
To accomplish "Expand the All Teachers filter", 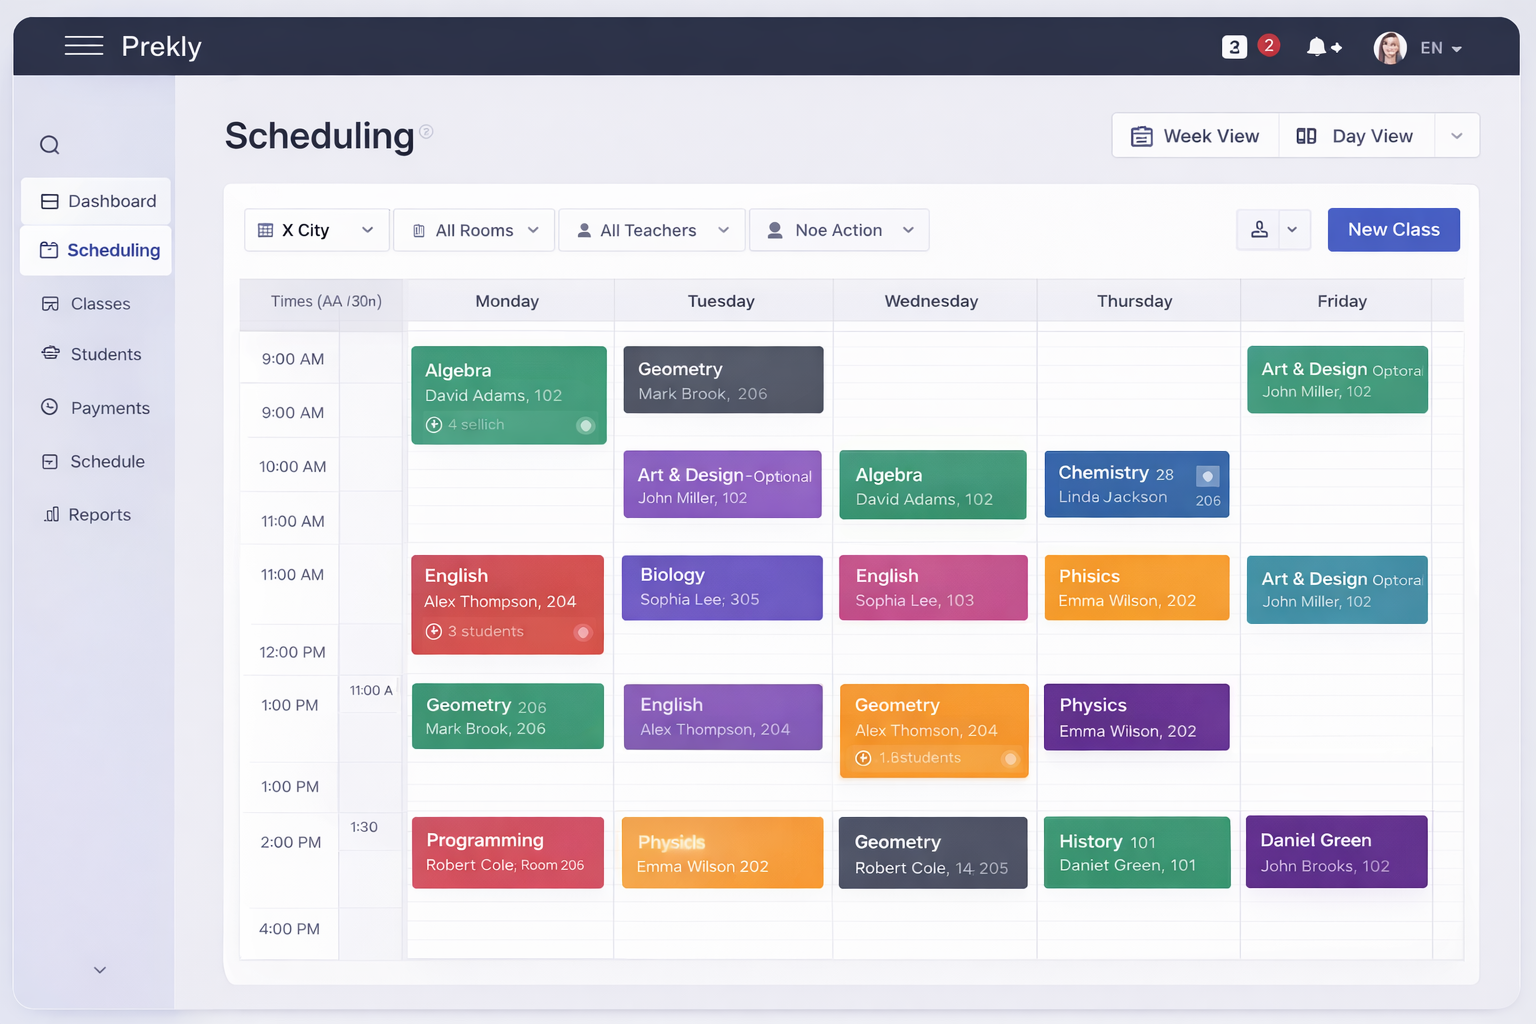I will (x=651, y=229).
